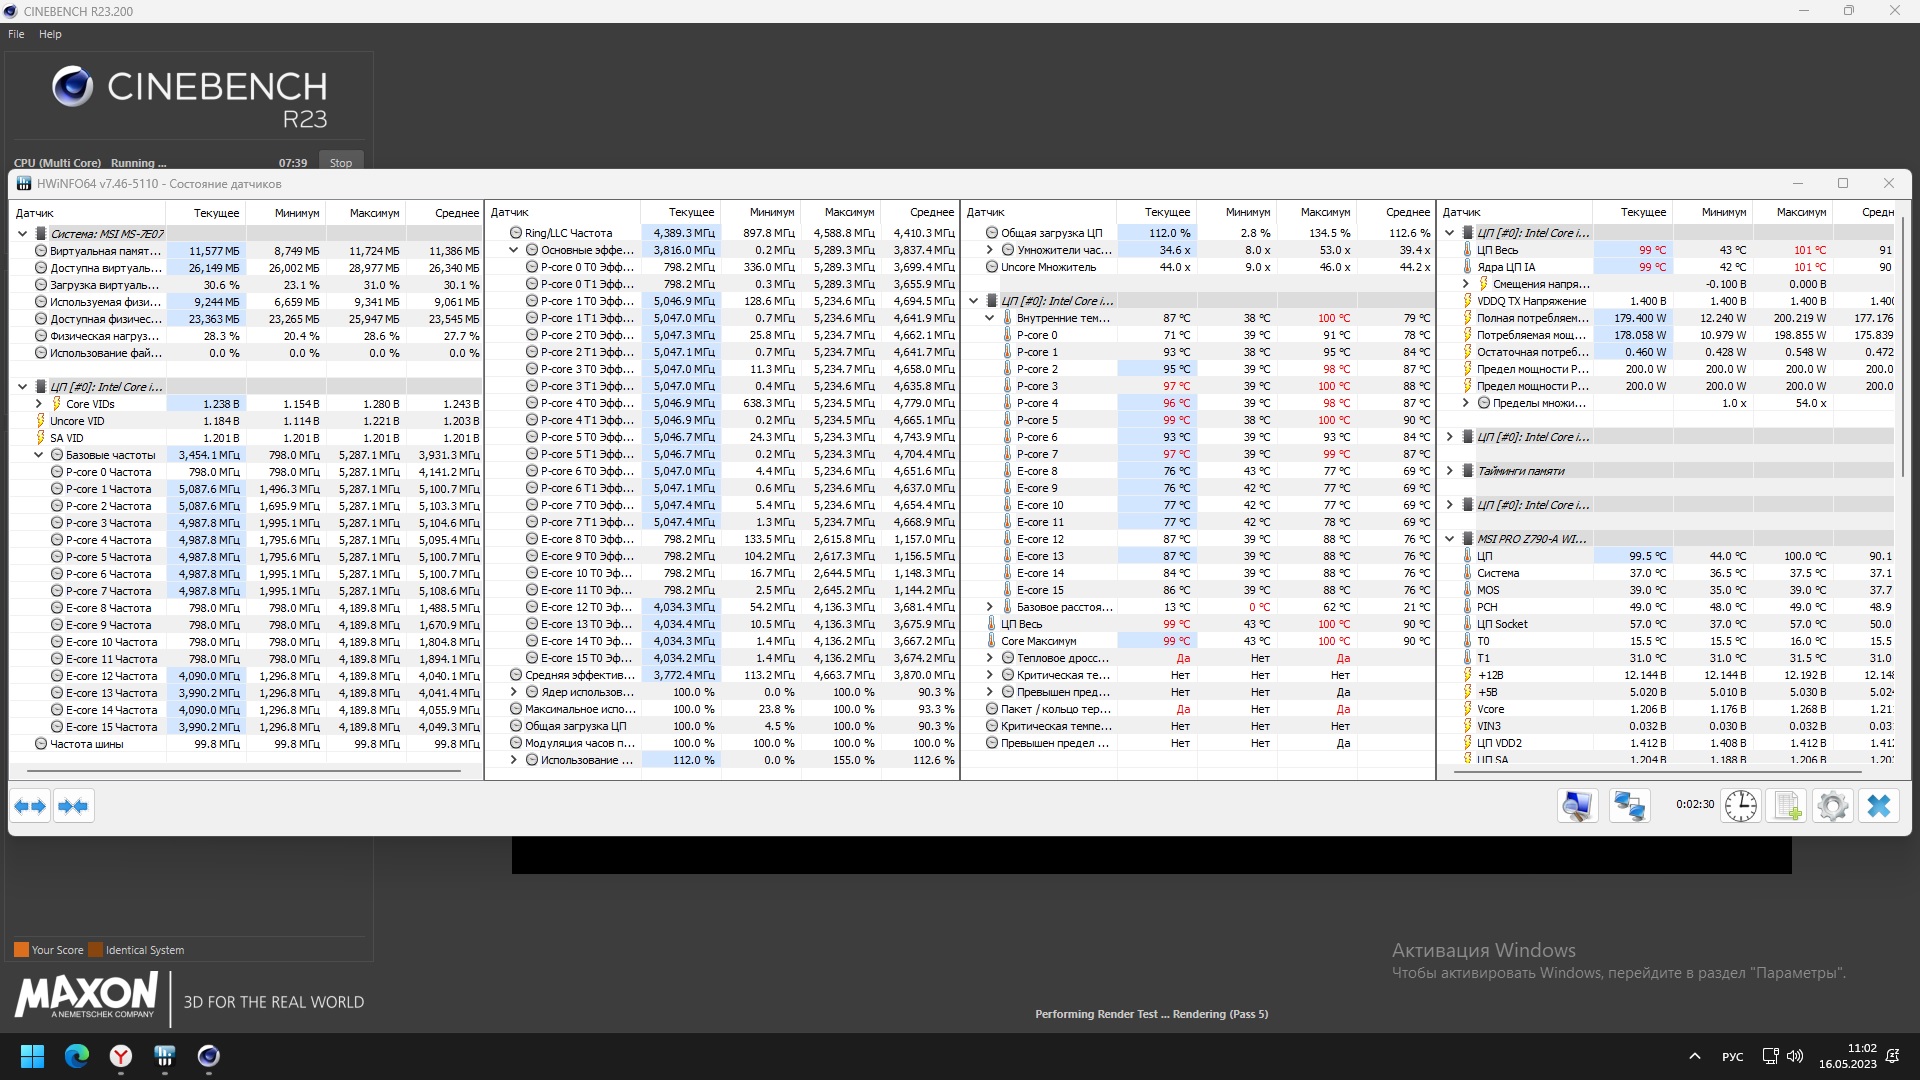Click the Текущее column header in first panel
The image size is (1920, 1080).
(x=216, y=213)
